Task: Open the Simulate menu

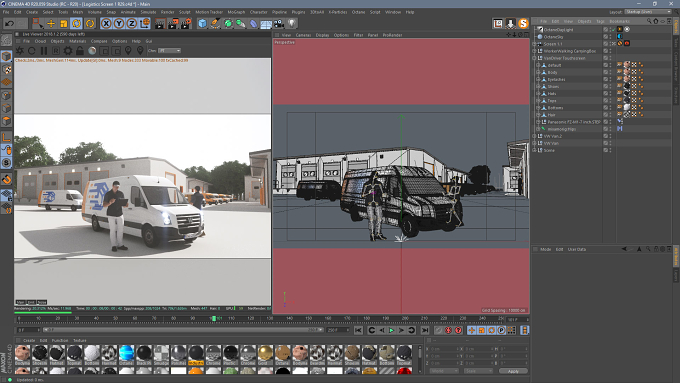Action: 148,12
